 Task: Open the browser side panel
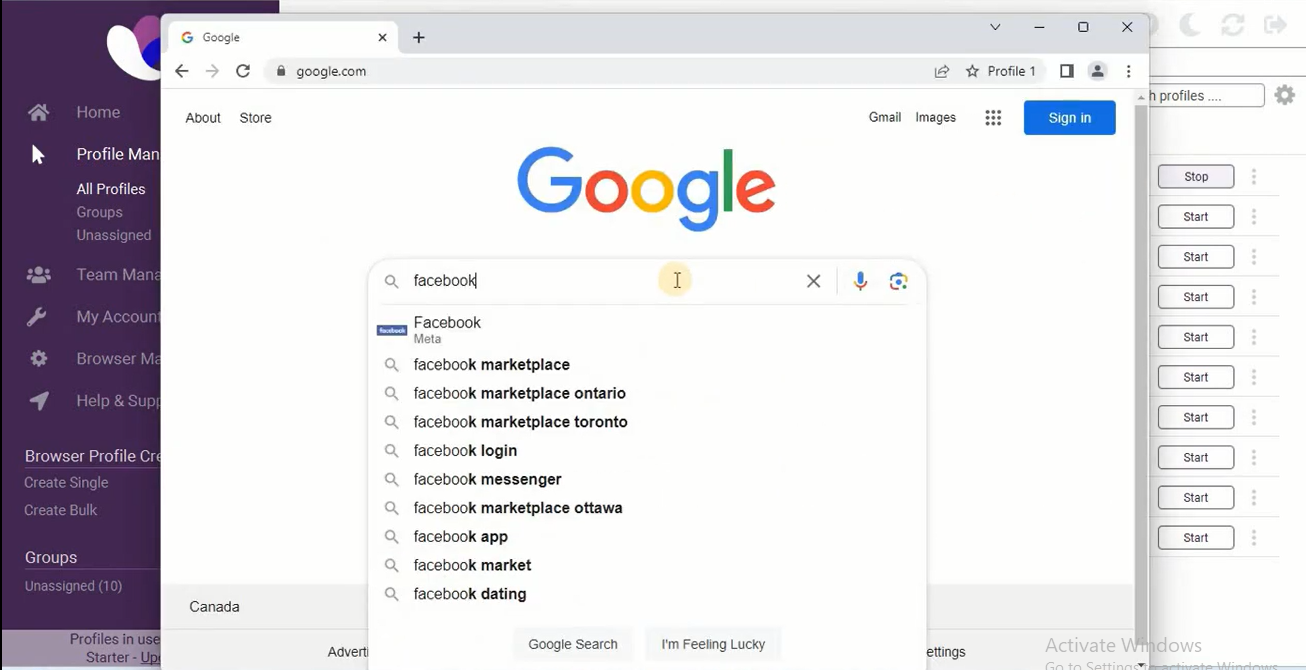1067,71
